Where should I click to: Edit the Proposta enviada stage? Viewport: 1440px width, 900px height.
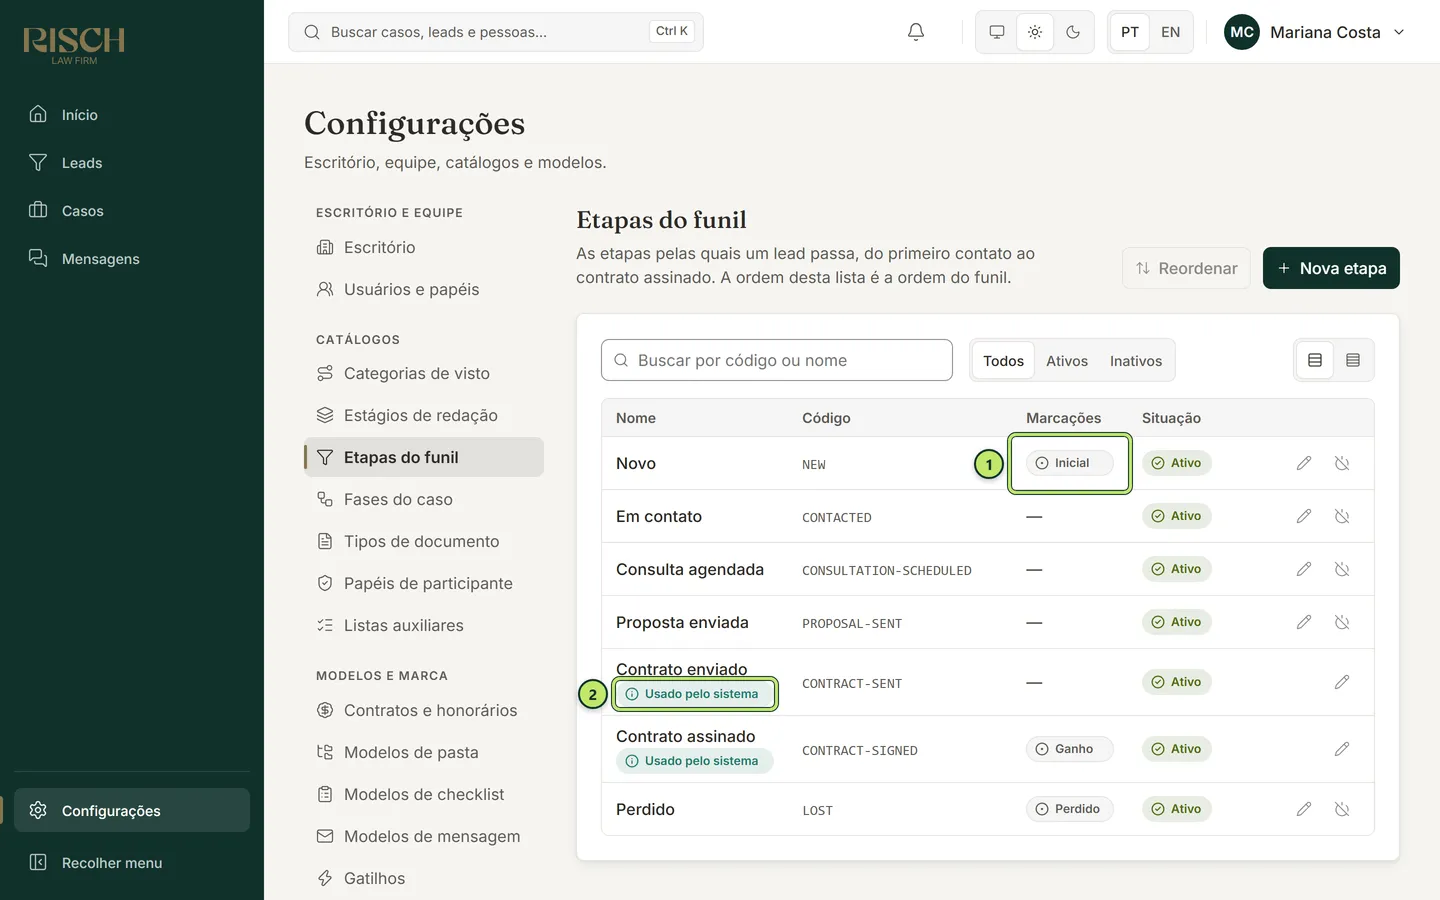(x=1304, y=622)
